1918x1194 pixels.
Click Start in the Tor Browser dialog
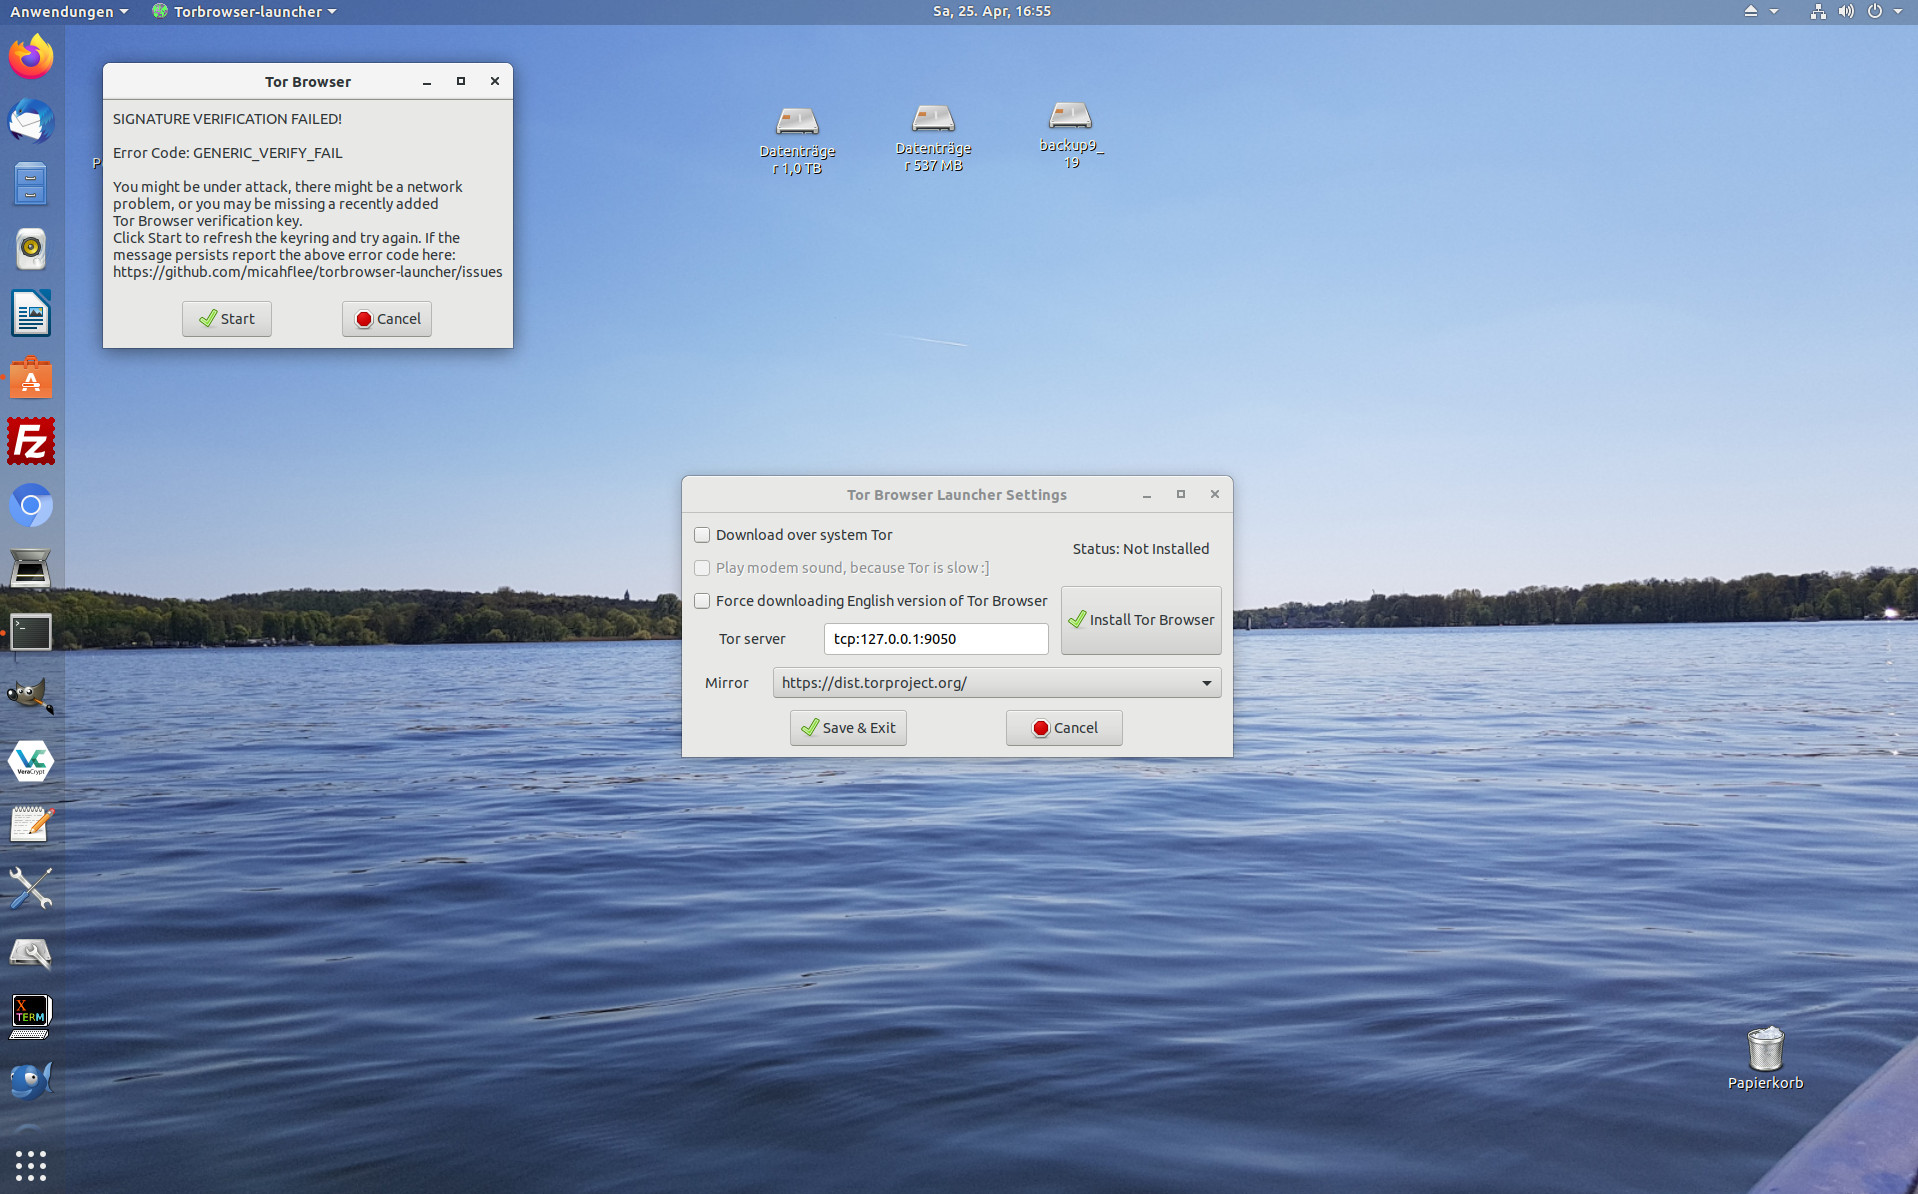227,319
